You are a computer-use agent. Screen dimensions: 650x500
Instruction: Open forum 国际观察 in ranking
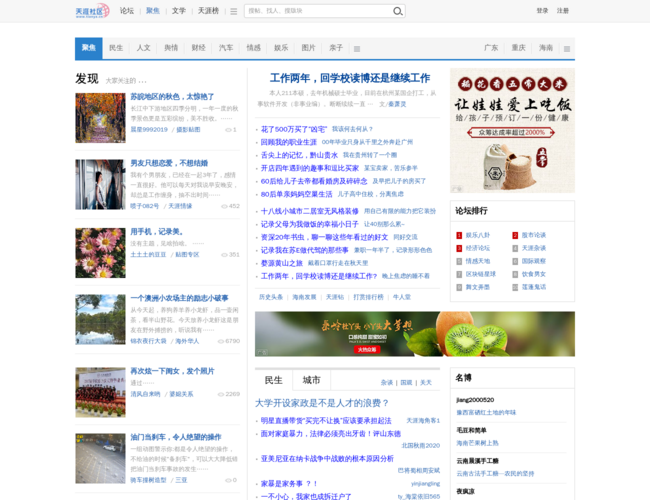[x=534, y=261]
